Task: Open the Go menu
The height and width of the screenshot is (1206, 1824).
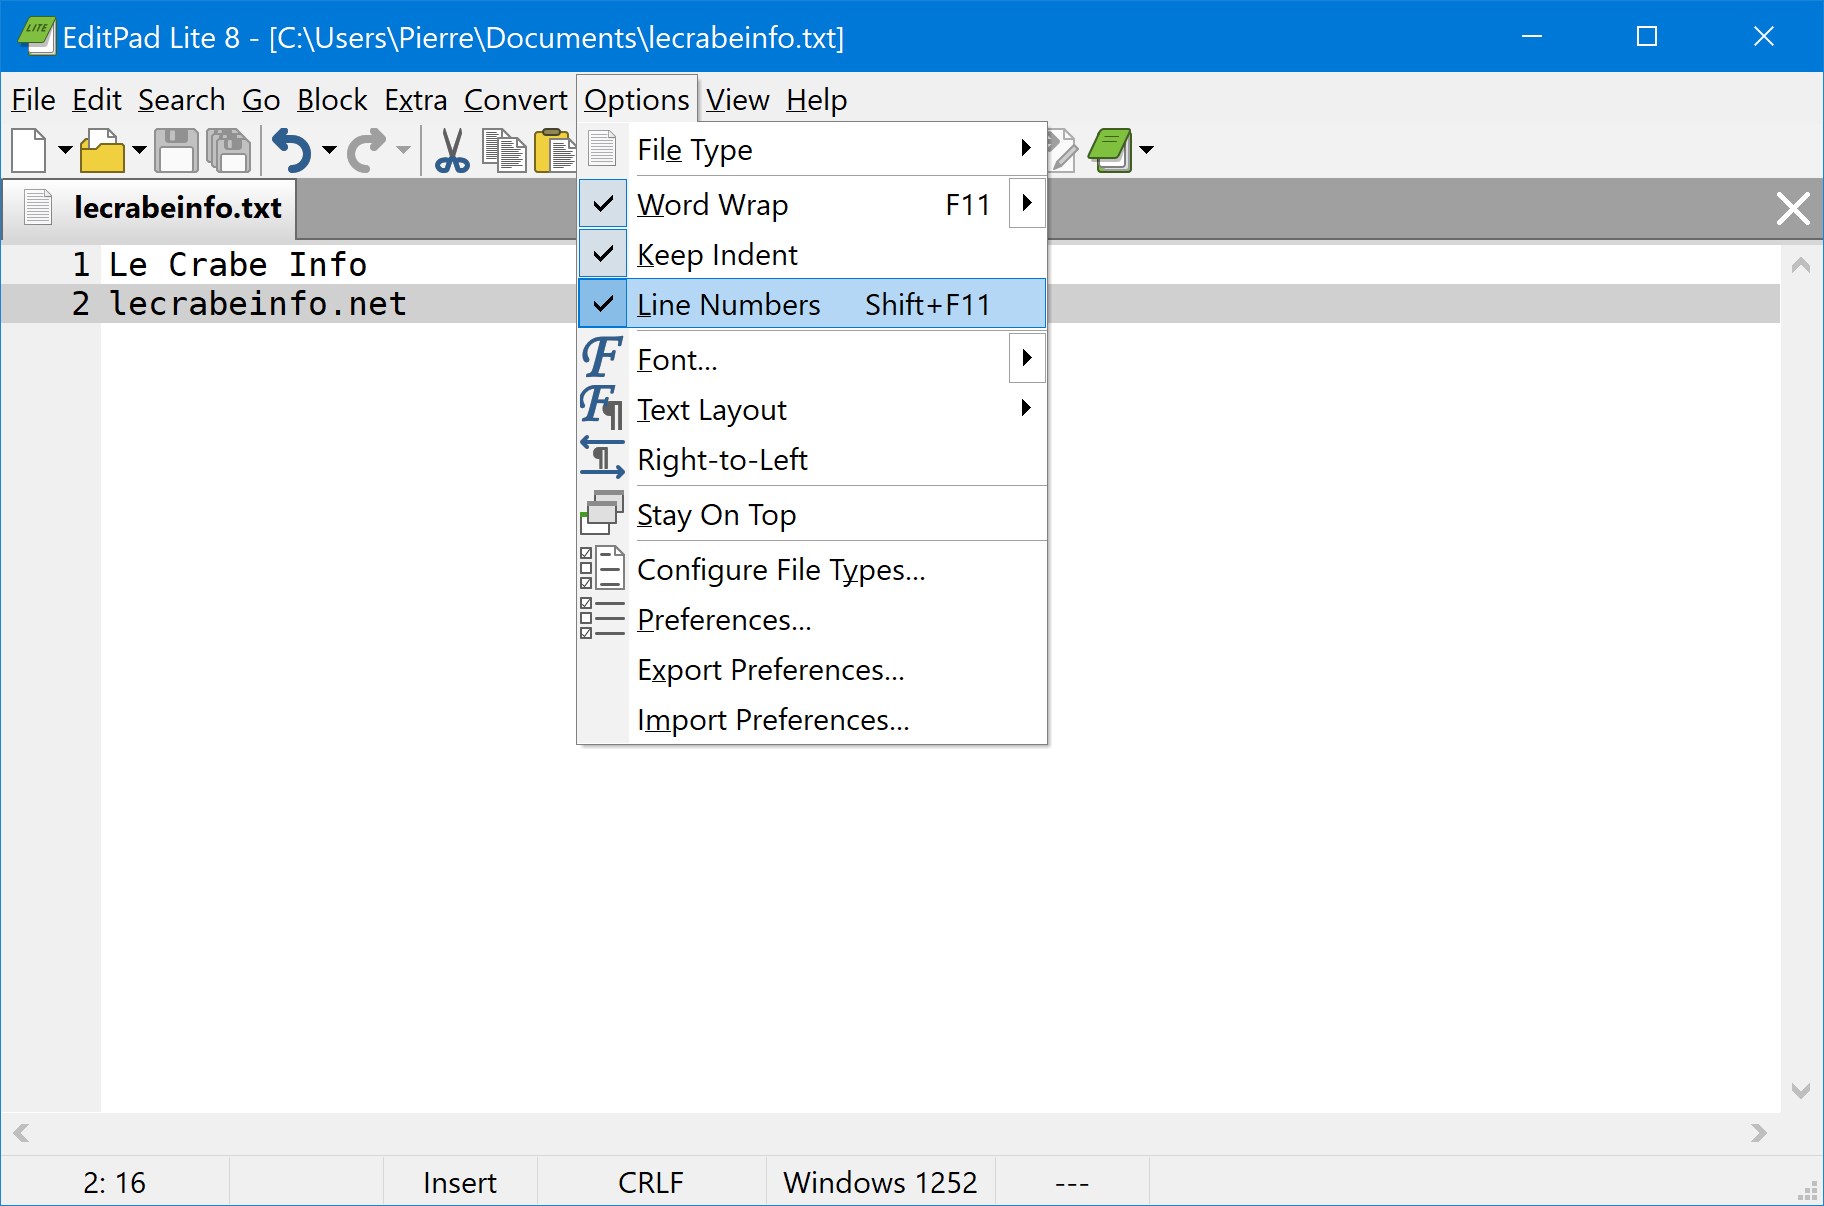Action: [261, 100]
